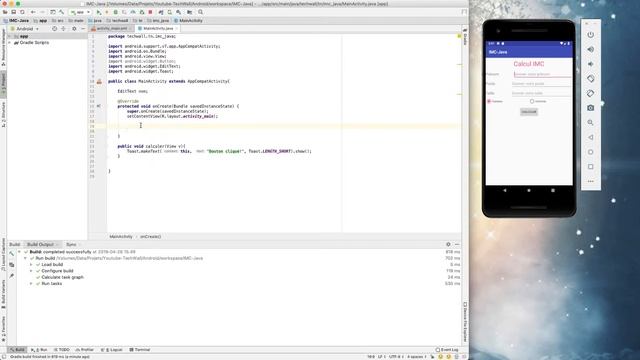Image resolution: width=640 pixels, height=360 pixels.
Task: Click onCreate() breadcrumb below editor
Action: 151,237
